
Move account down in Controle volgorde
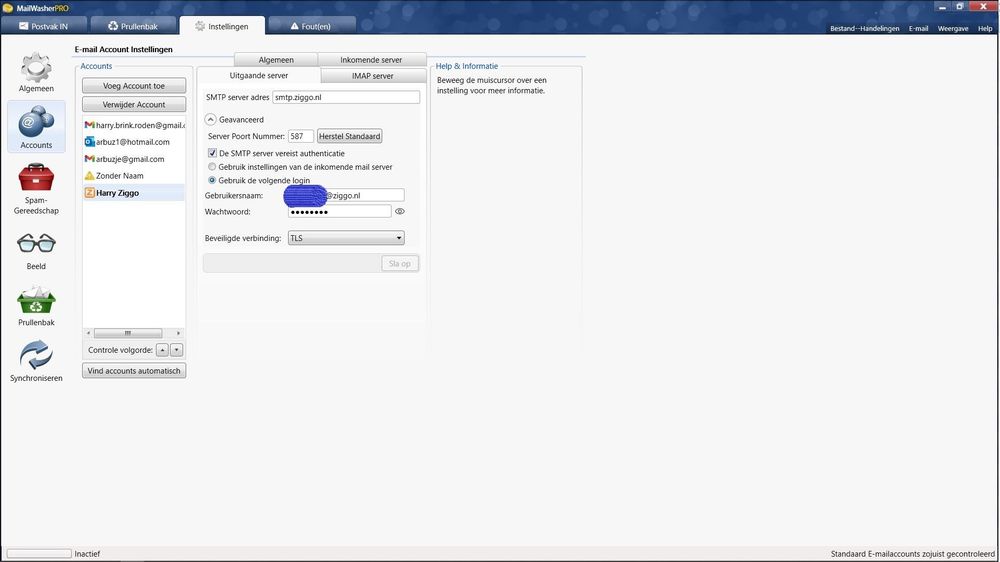(177, 350)
